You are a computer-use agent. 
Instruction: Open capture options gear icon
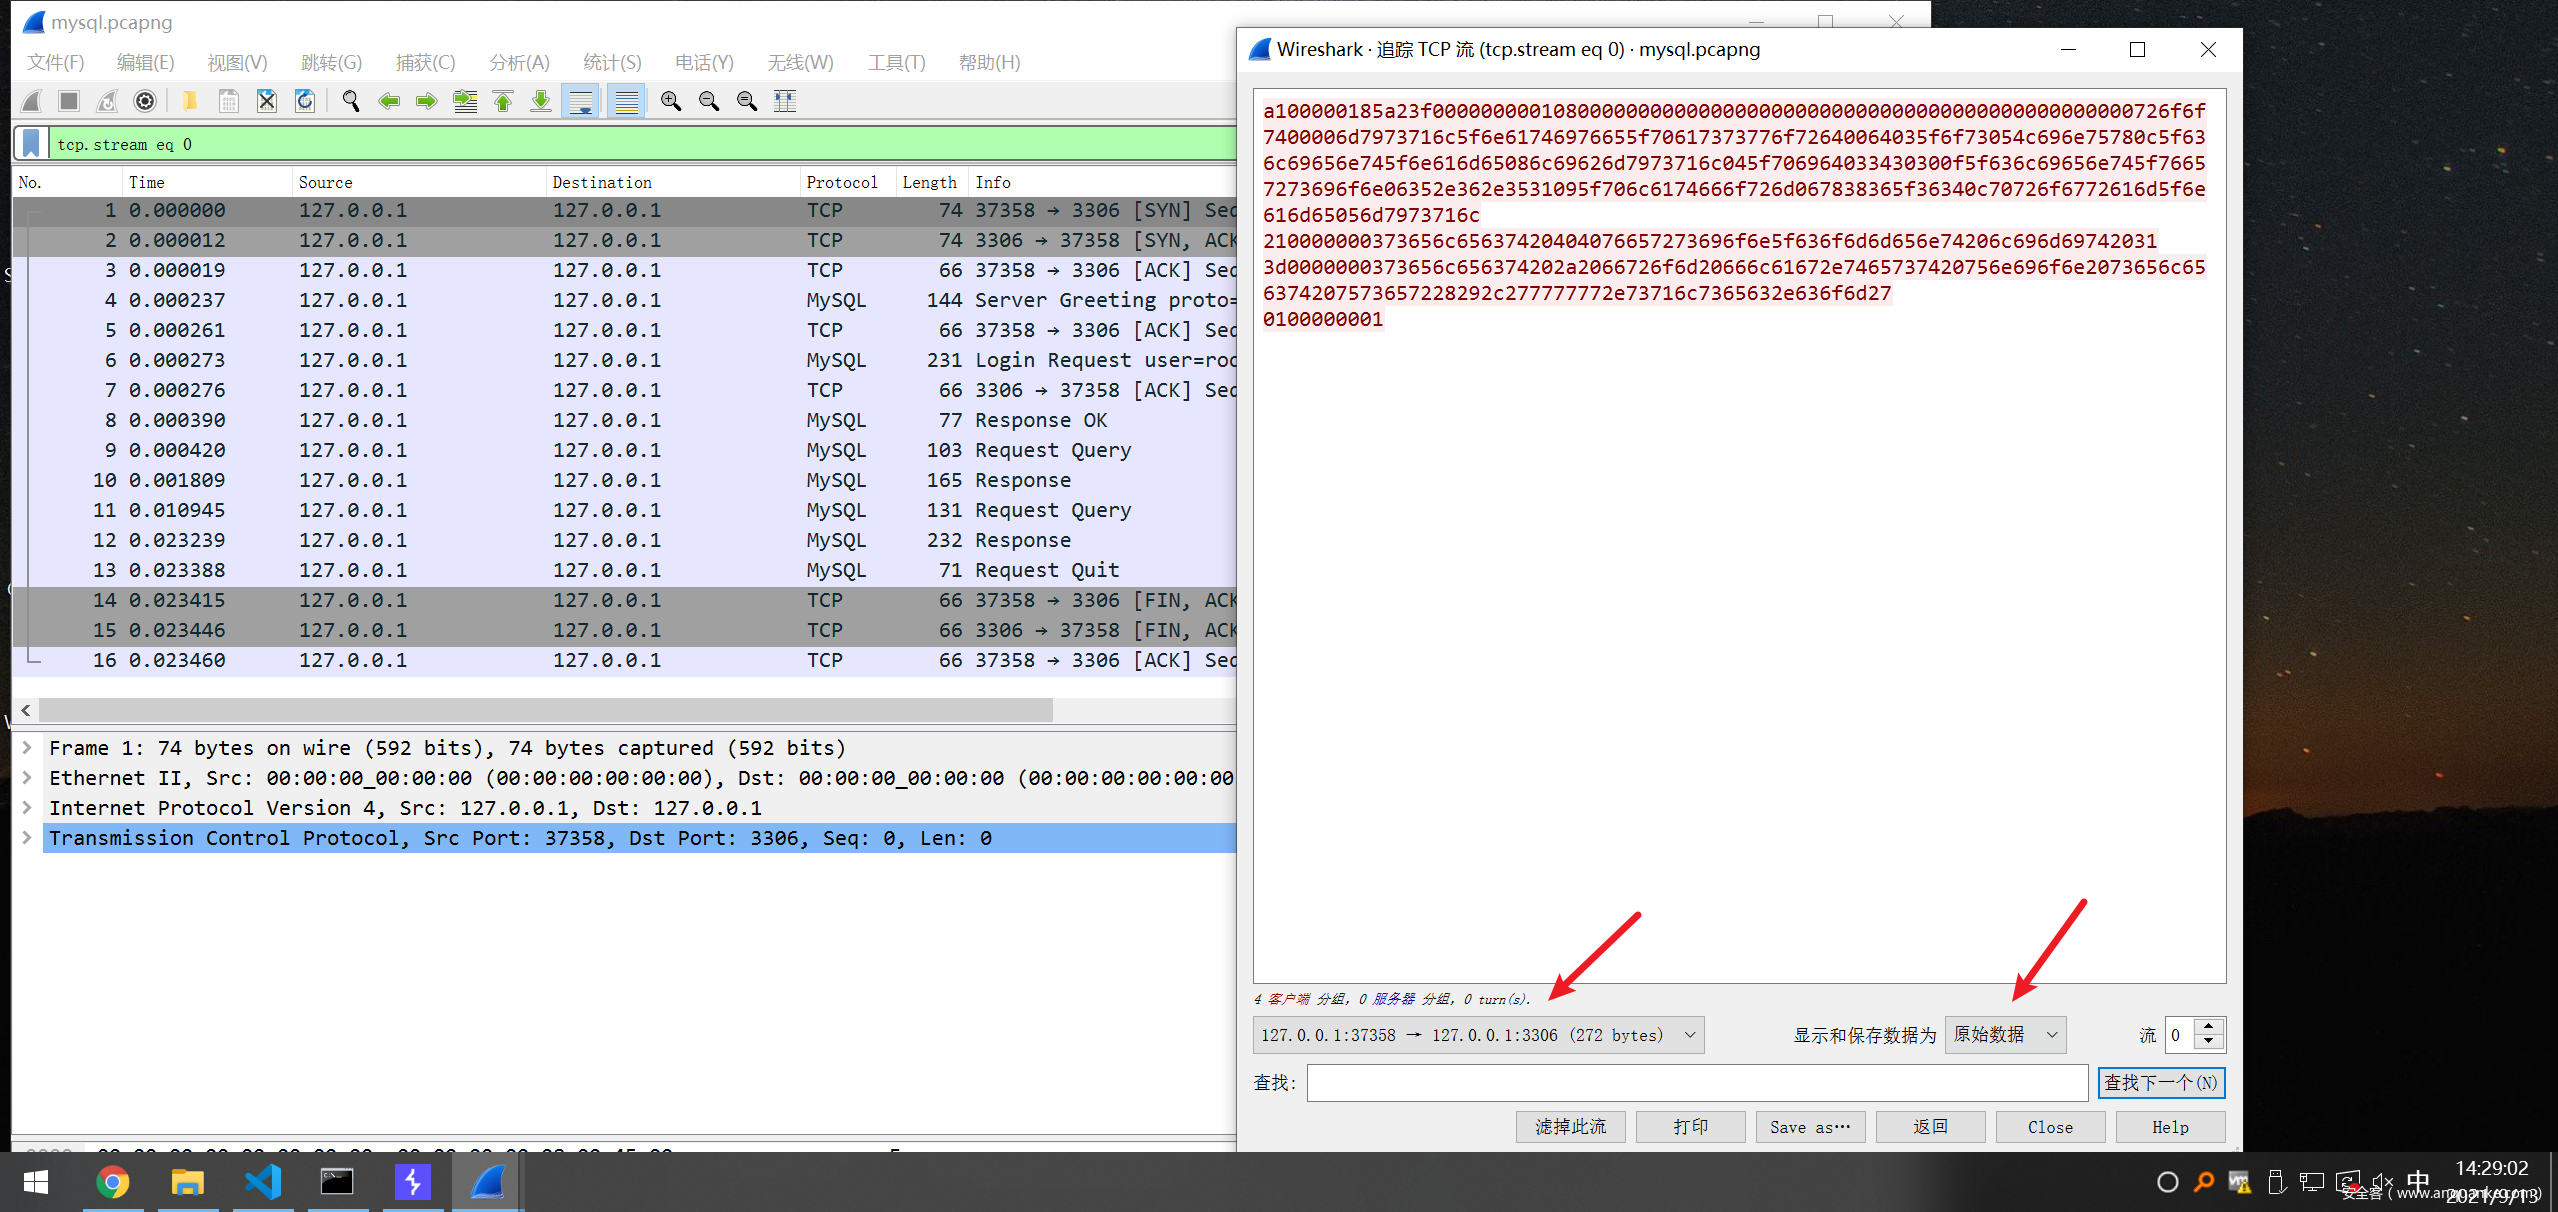[x=145, y=101]
